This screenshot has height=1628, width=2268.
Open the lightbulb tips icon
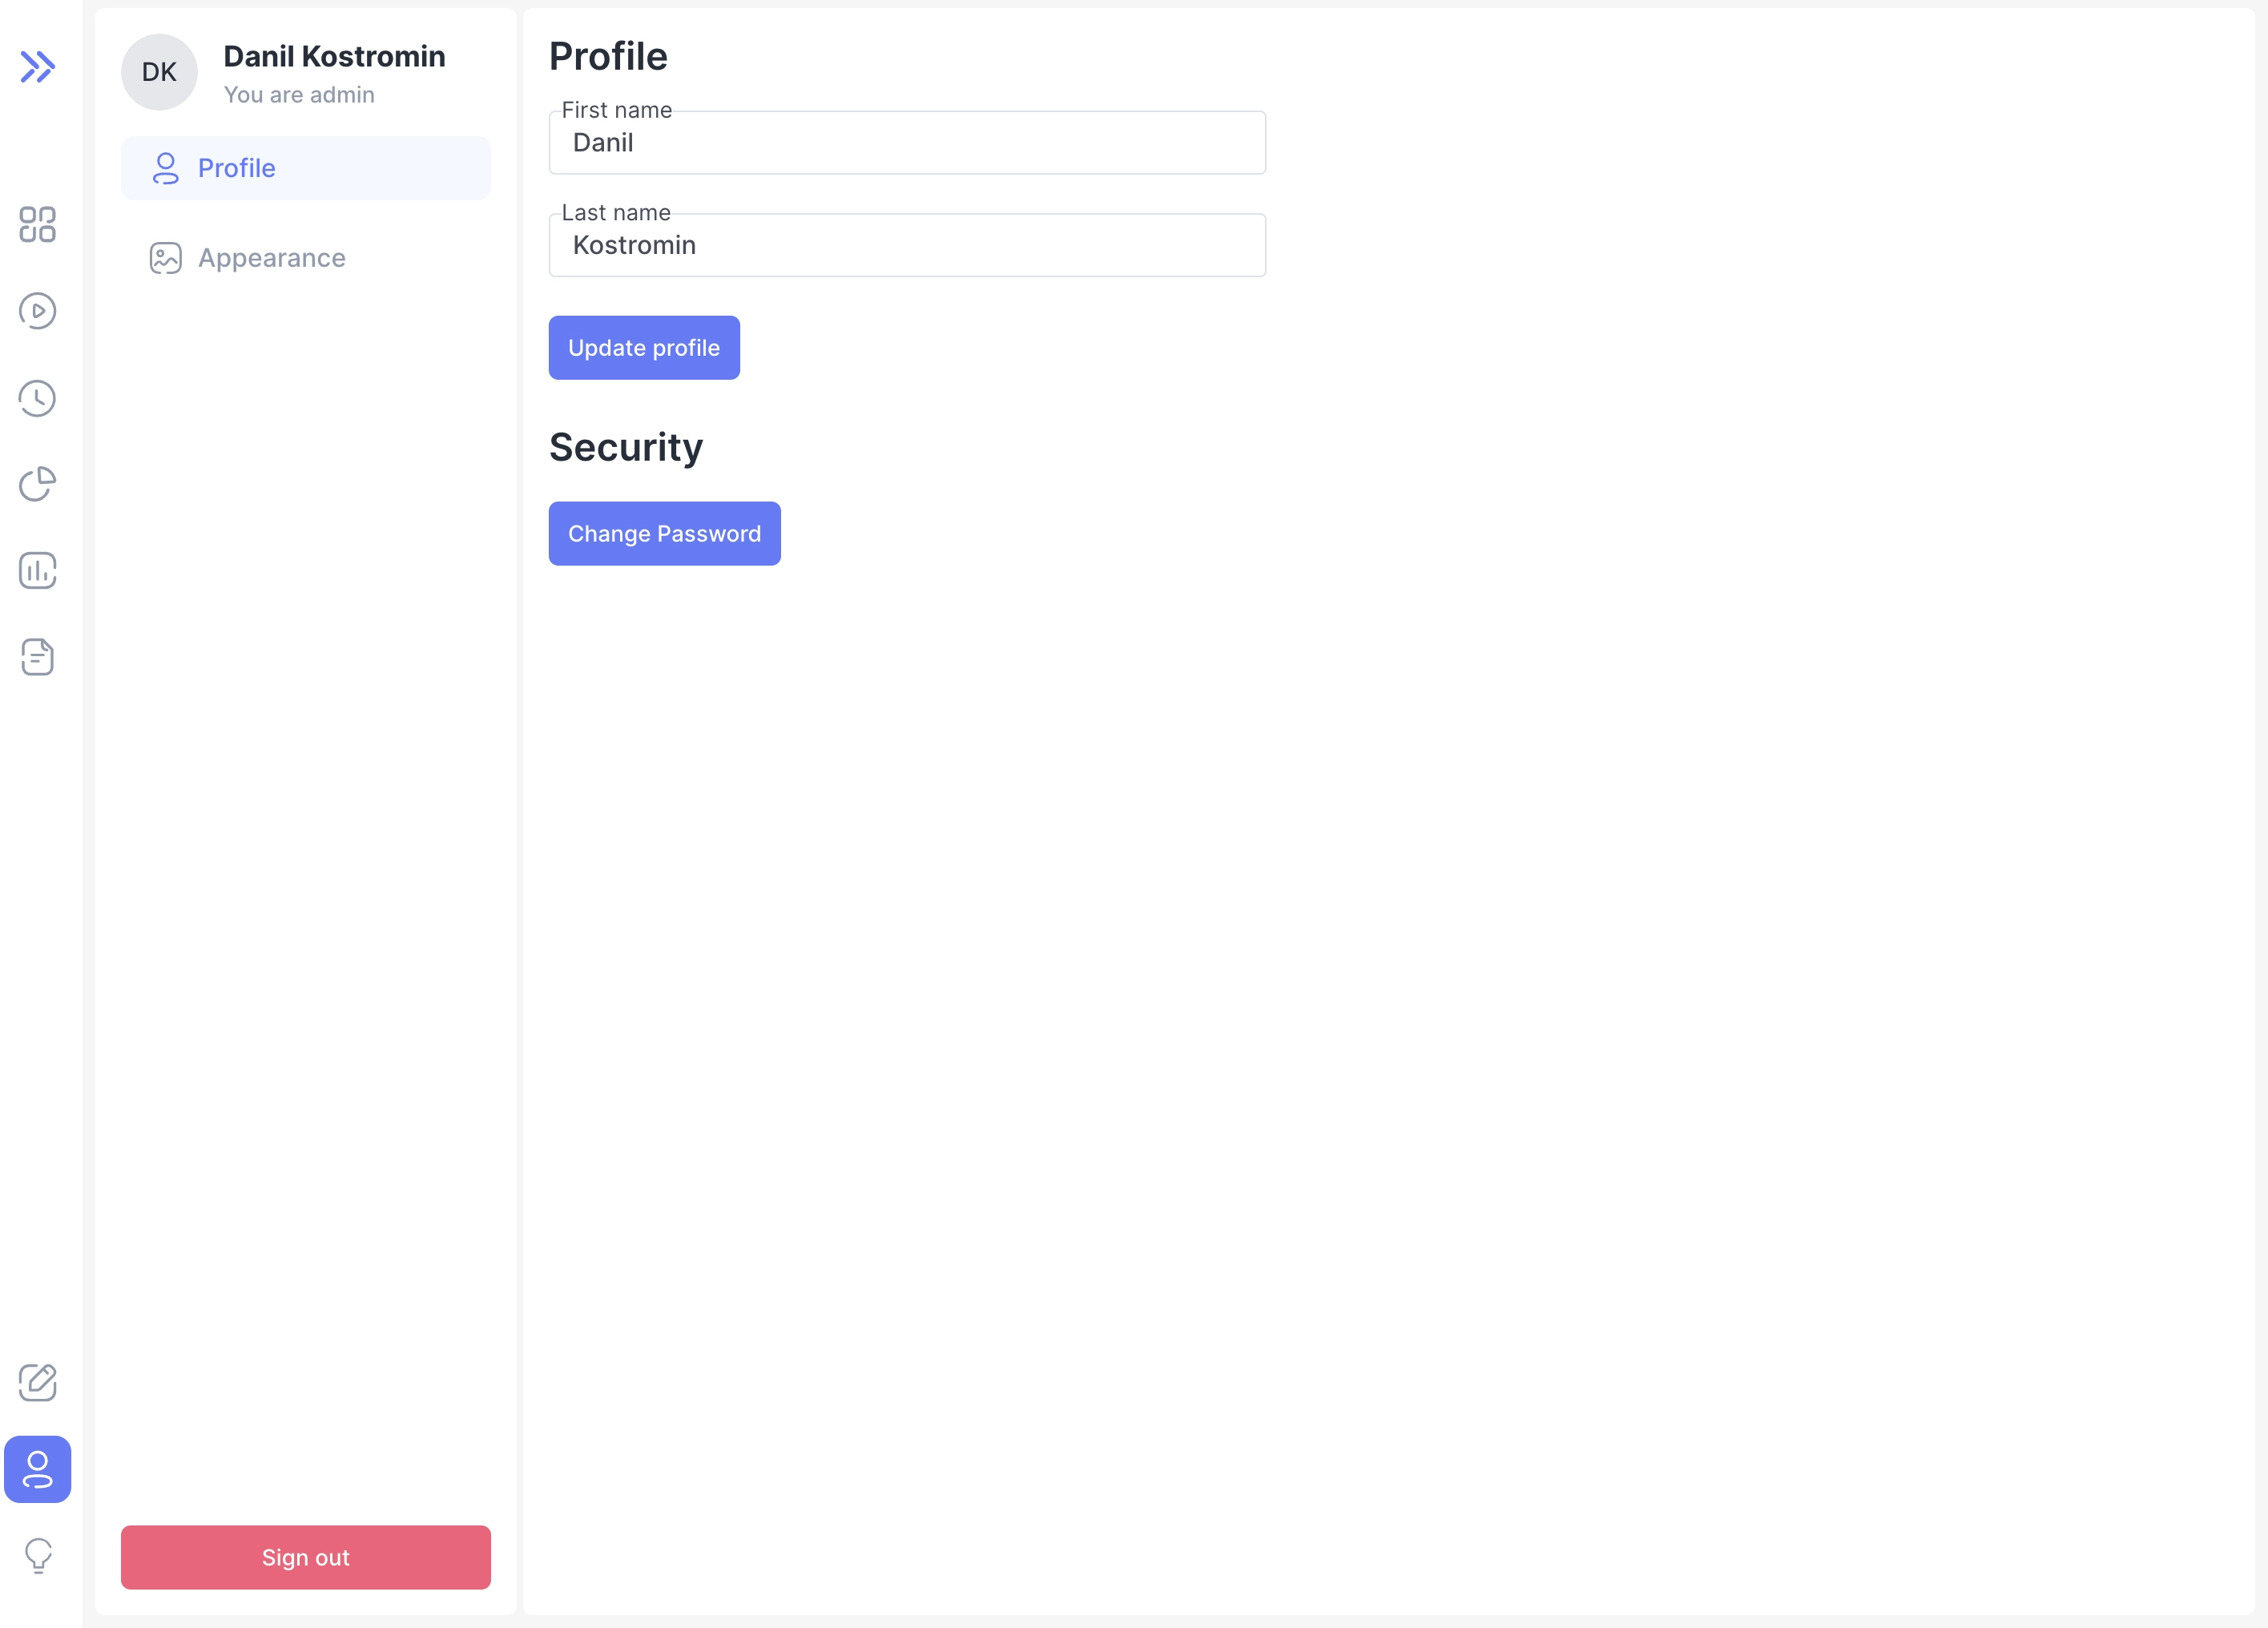37,1556
